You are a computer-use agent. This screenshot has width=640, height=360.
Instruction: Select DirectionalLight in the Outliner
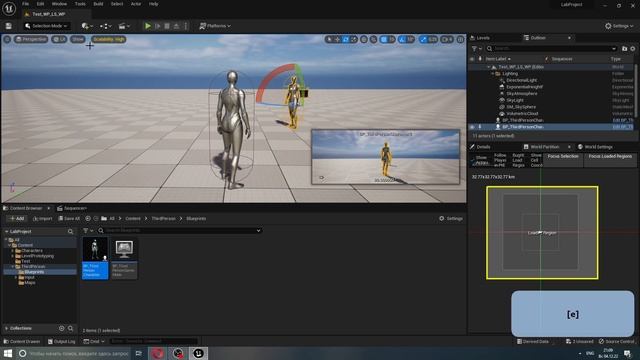pos(521,80)
